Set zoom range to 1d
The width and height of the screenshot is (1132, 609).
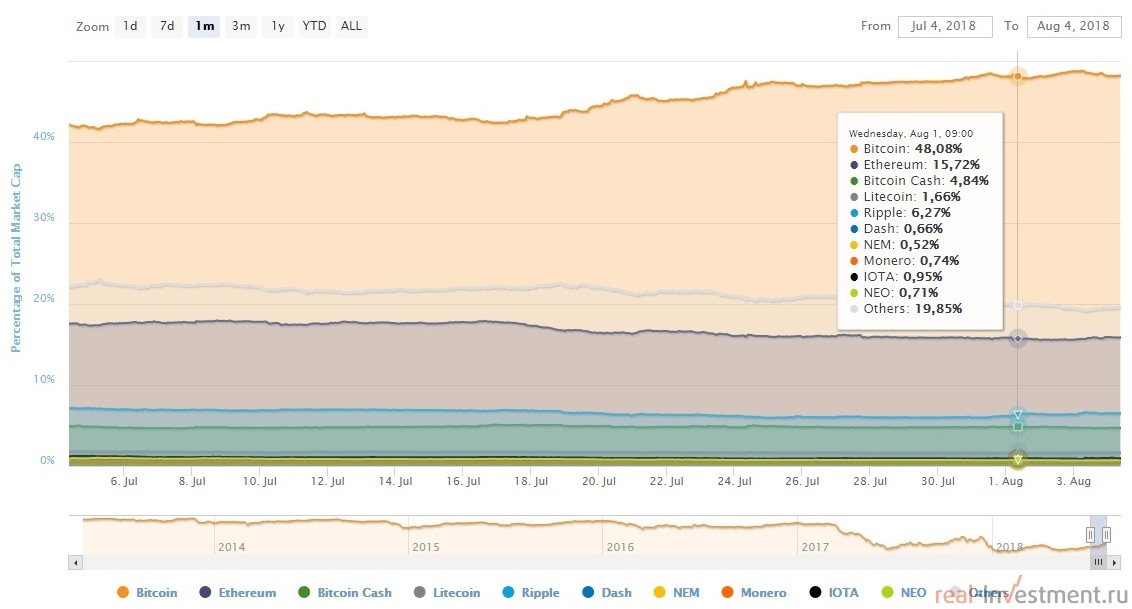(130, 26)
